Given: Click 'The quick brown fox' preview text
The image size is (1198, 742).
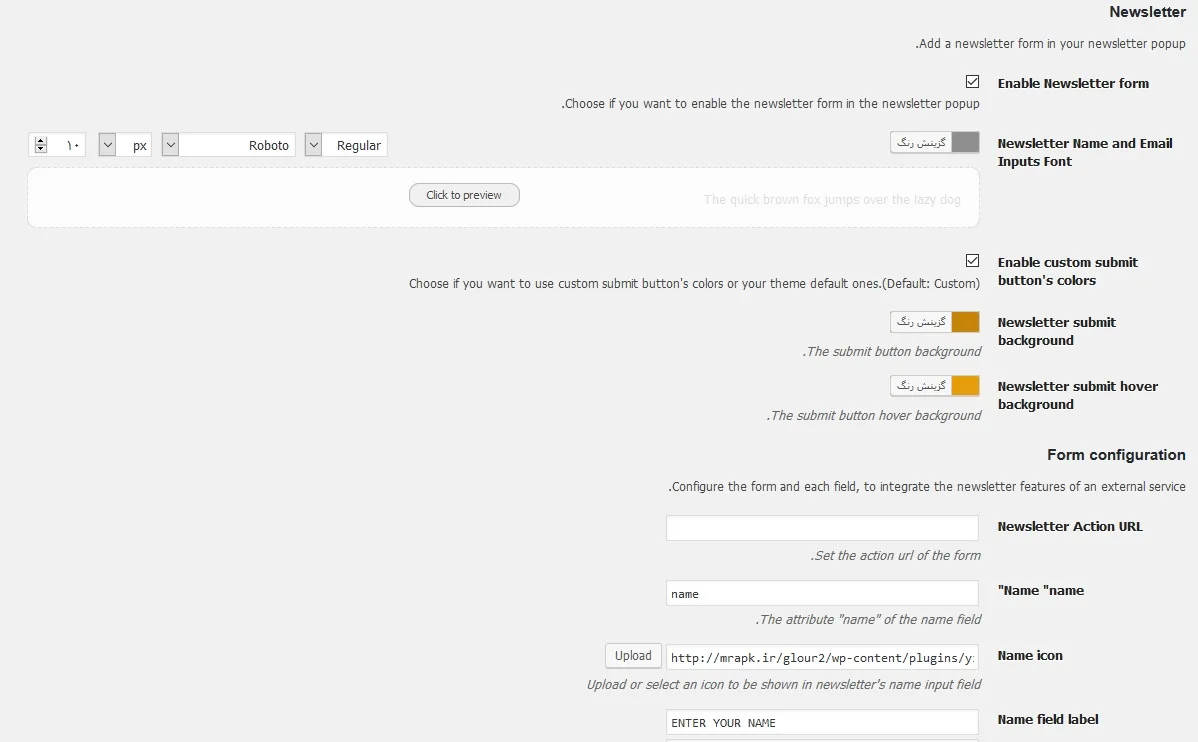Looking at the screenshot, I should [832, 199].
